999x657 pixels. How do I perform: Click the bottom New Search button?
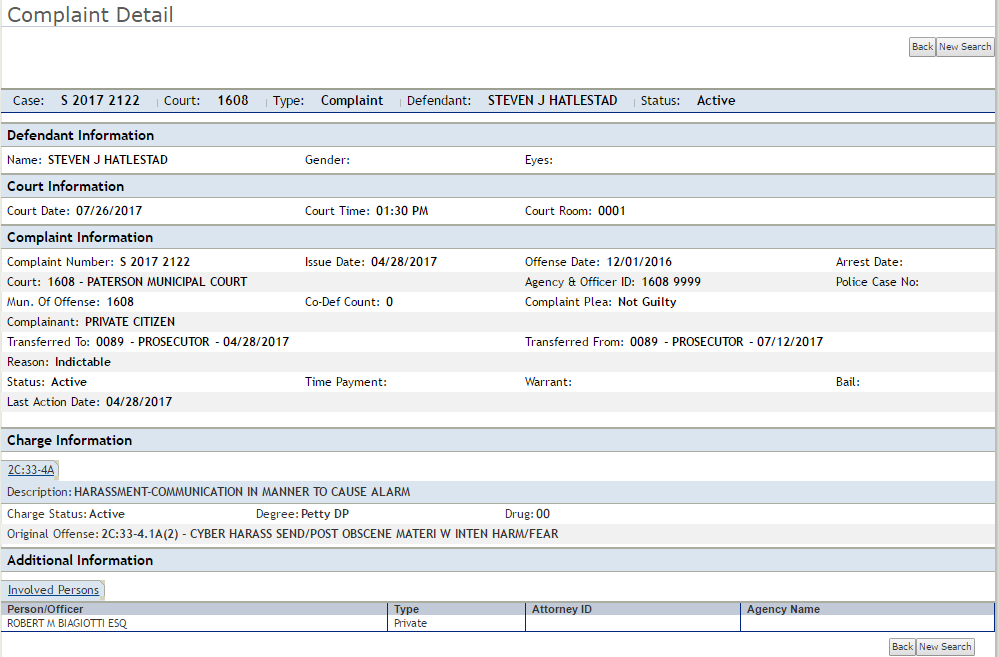pos(944,646)
